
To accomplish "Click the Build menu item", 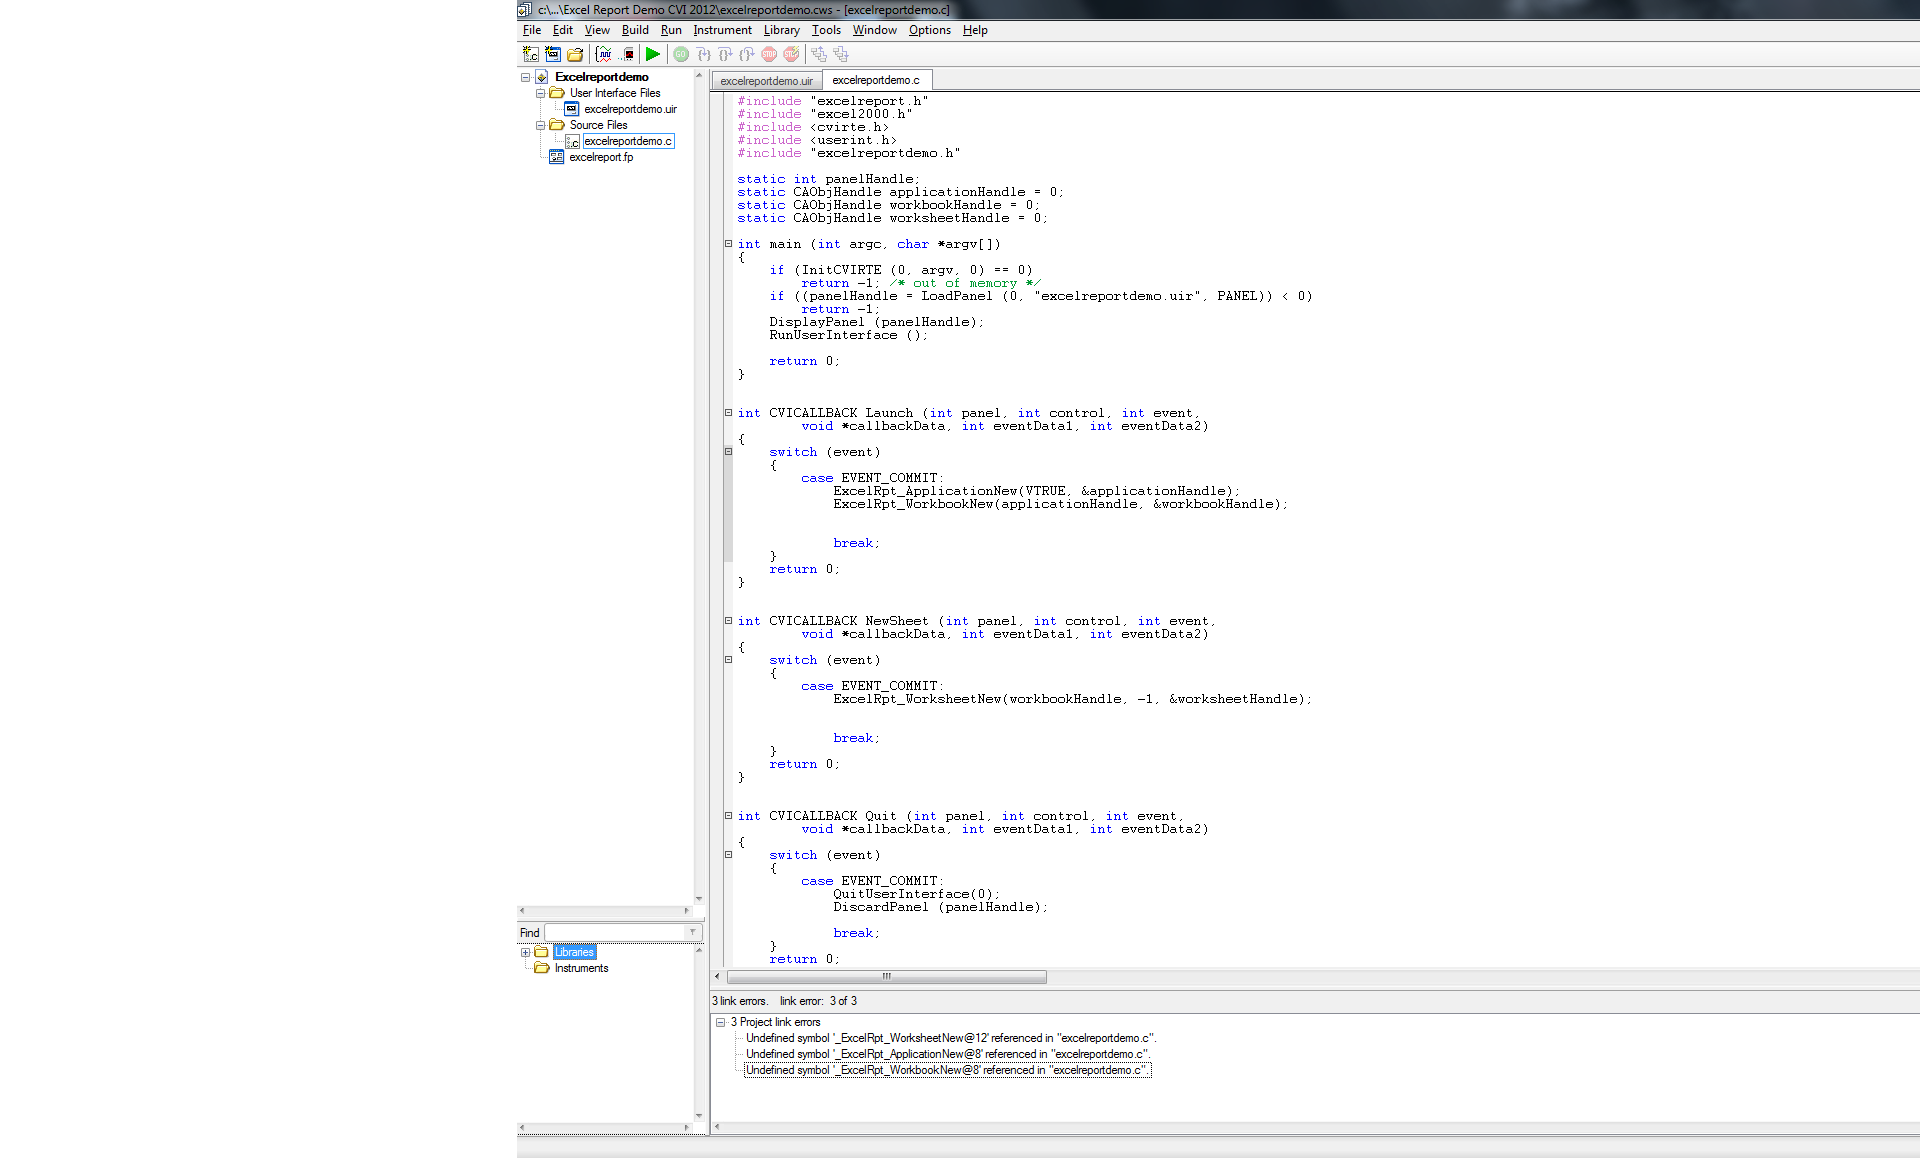I will [x=632, y=30].
